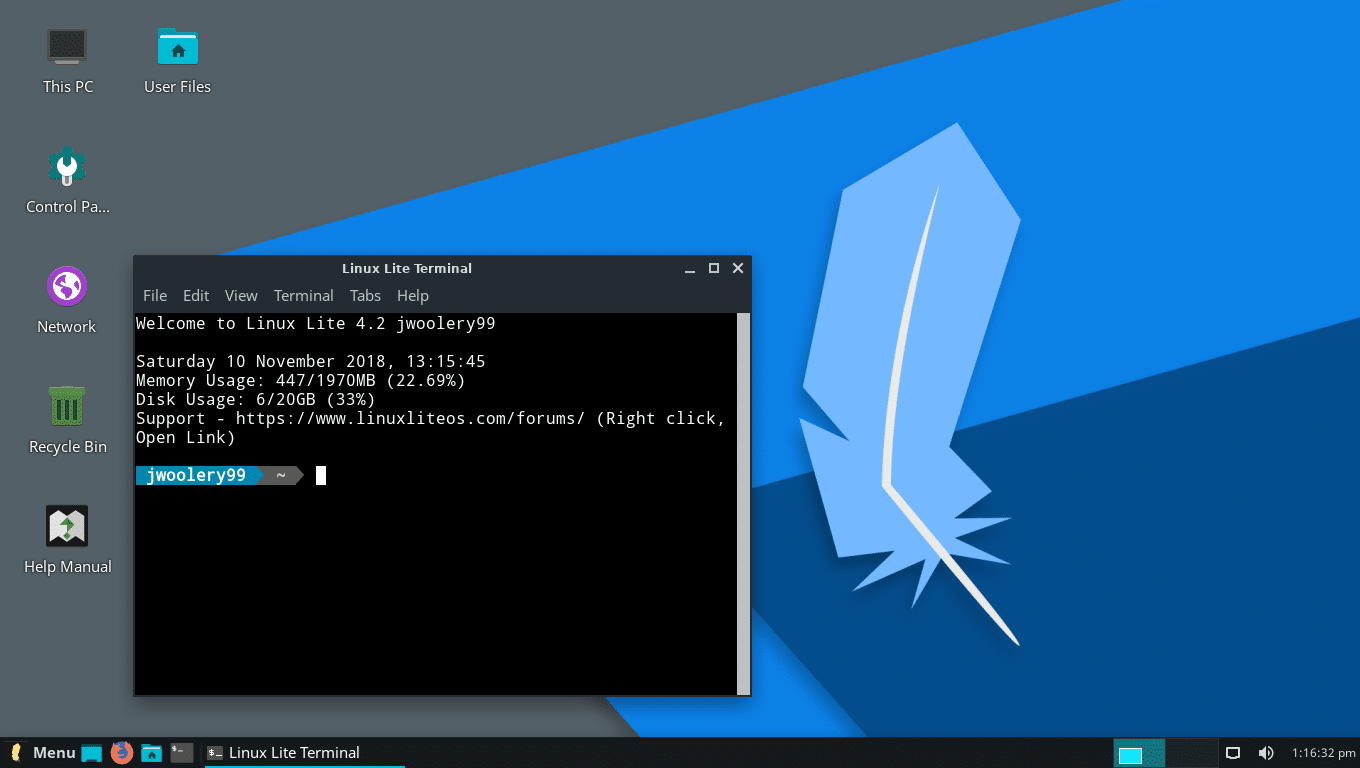Viewport: 1360px width, 768px height.
Task: Close the Linux Lite Terminal window
Action: [738, 269]
